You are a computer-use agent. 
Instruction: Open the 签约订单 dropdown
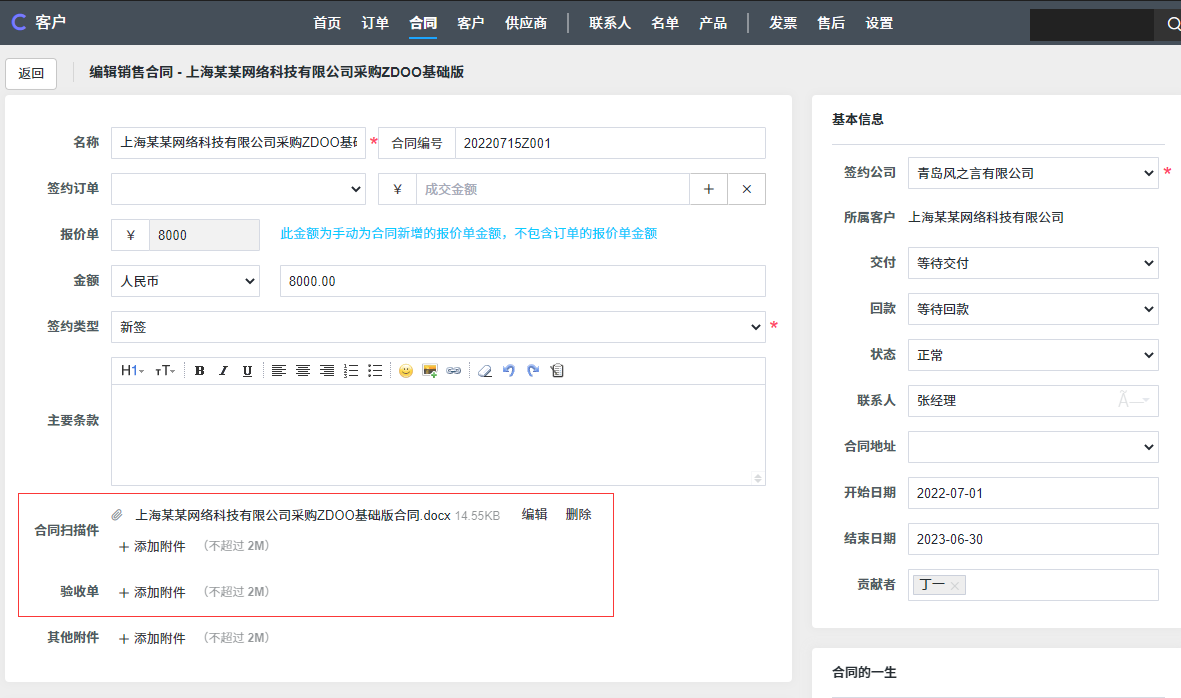[x=238, y=189]
